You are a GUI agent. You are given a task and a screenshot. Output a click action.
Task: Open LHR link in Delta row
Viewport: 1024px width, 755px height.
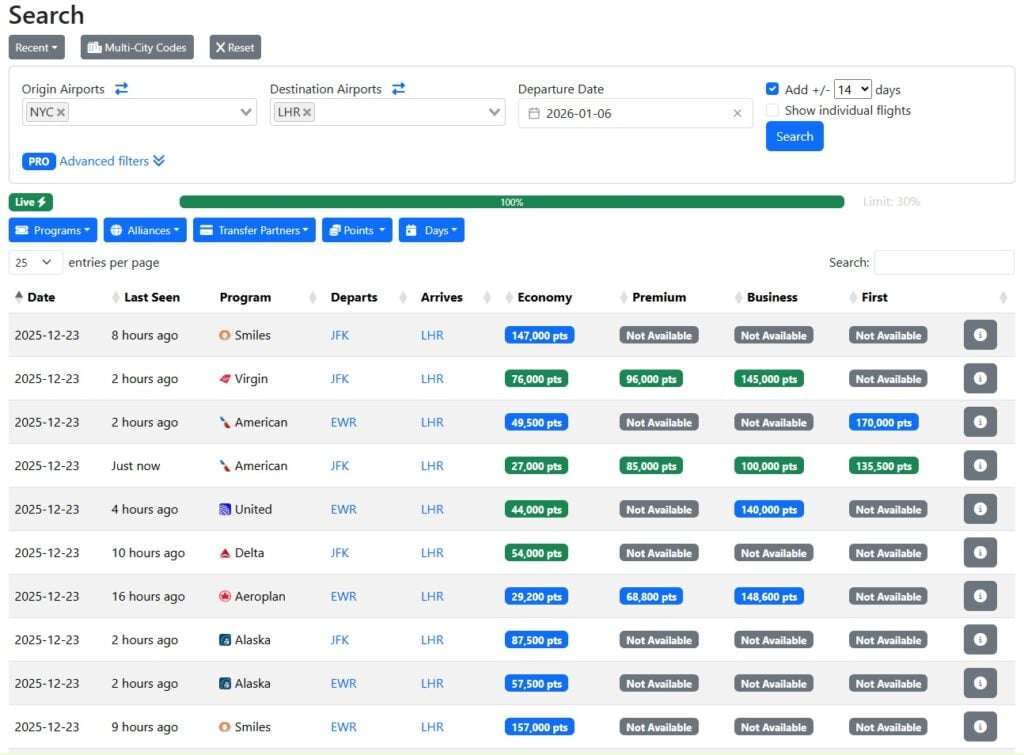tap(432, 553)
